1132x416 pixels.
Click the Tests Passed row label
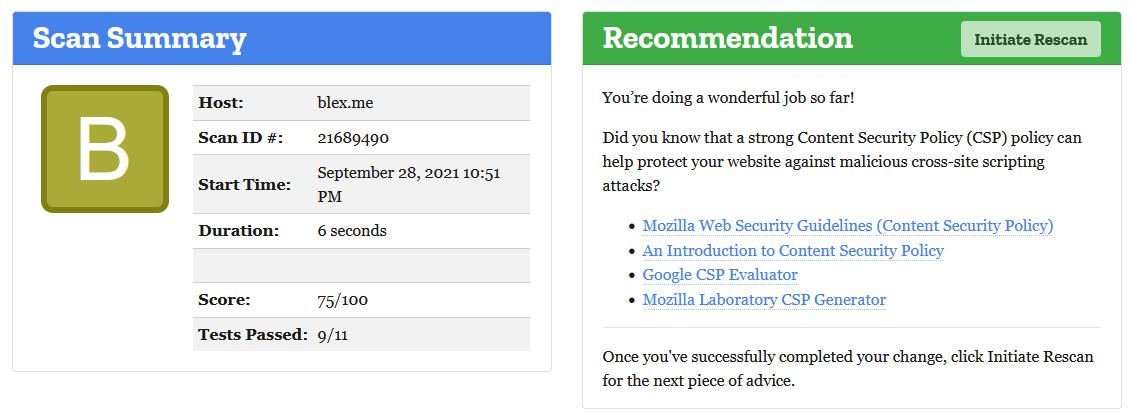click(x=252, y=335)
